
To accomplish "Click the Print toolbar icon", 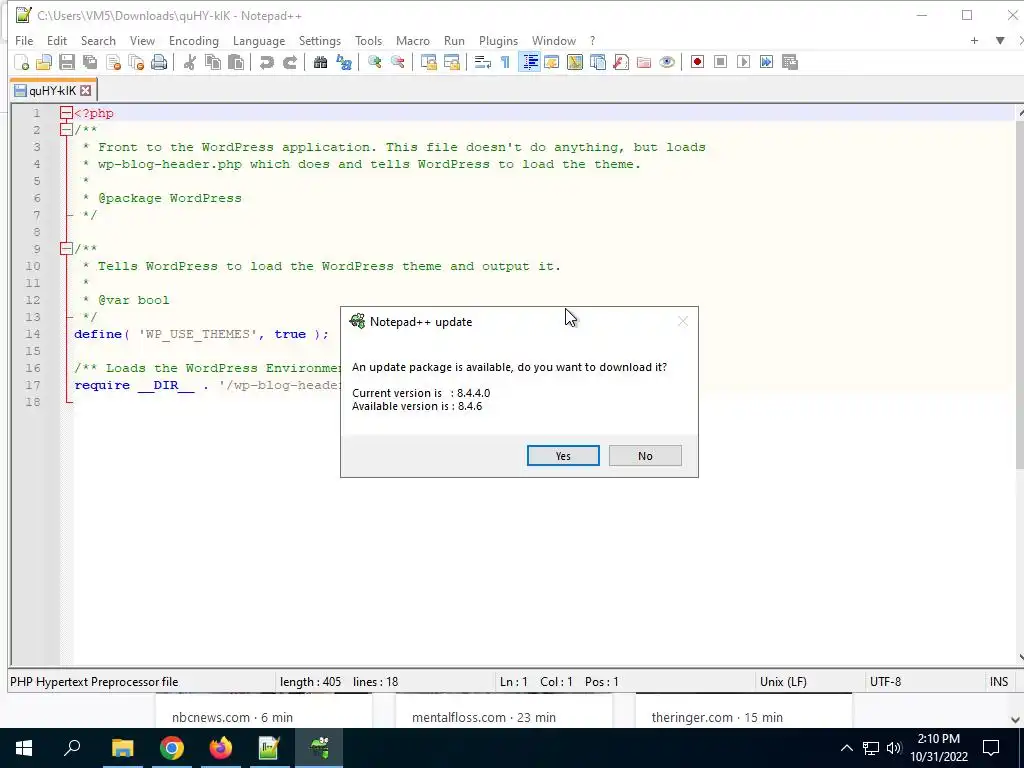I will point(159,63).
